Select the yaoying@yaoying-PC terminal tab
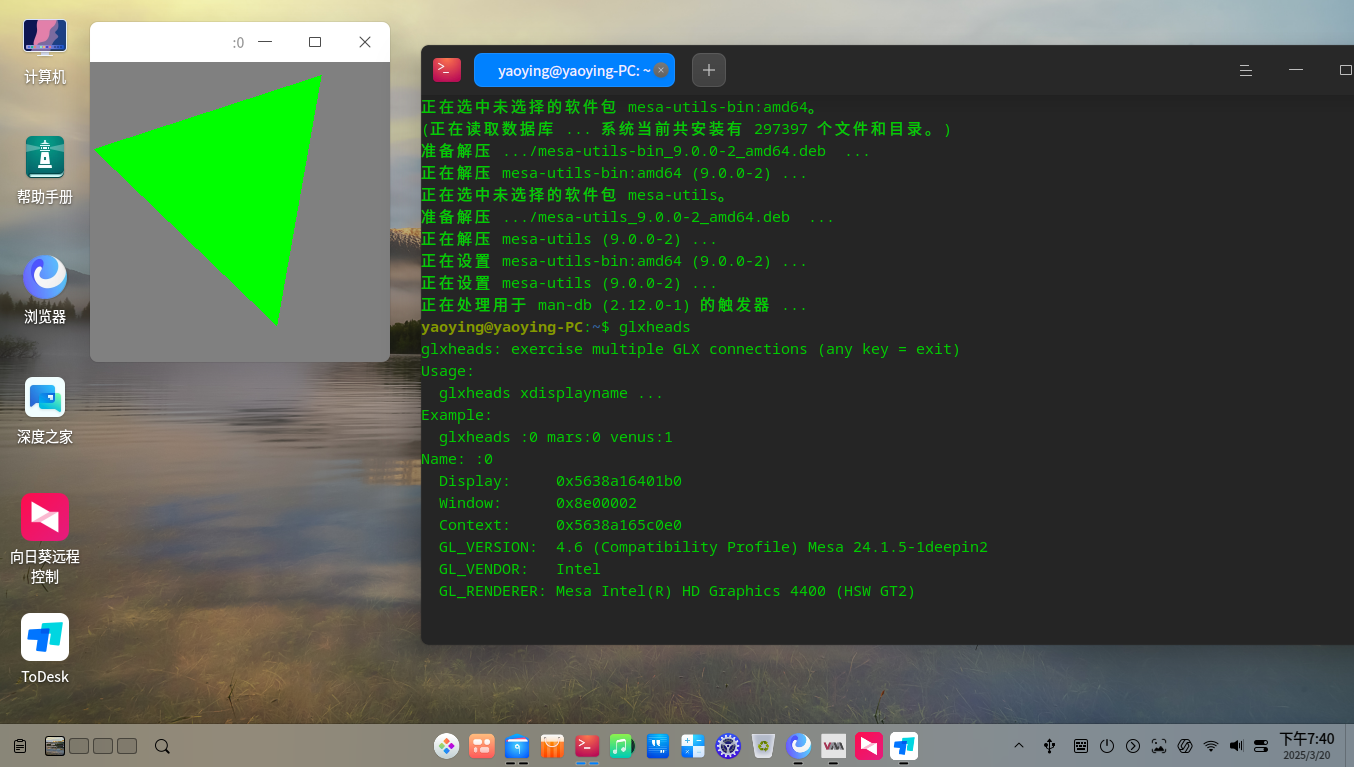 [x=572, y=70]
